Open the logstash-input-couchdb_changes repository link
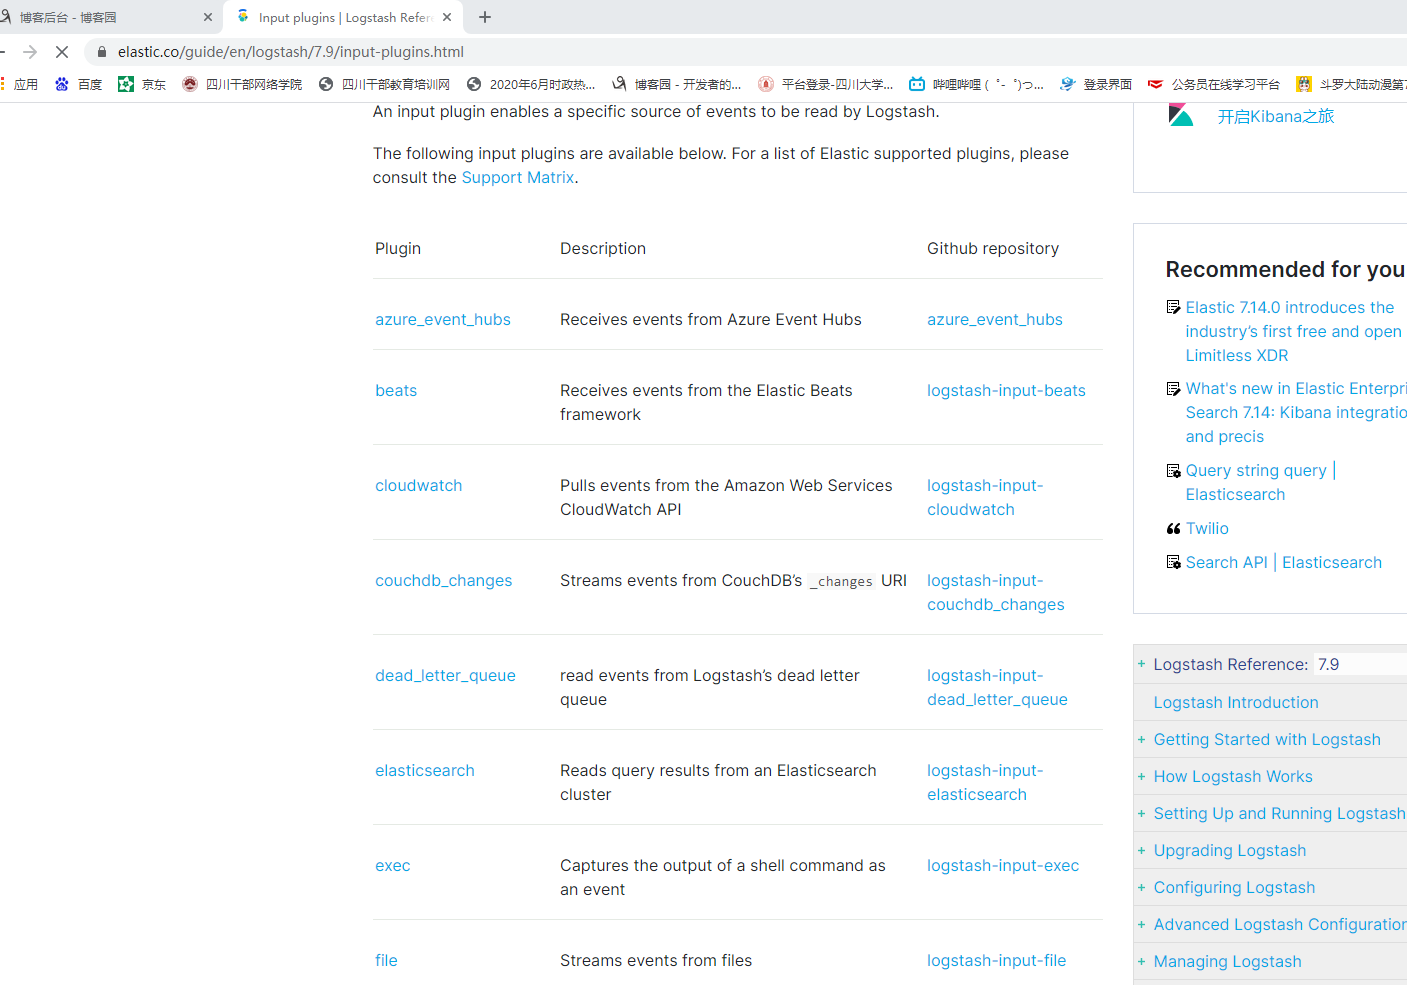 996,592
